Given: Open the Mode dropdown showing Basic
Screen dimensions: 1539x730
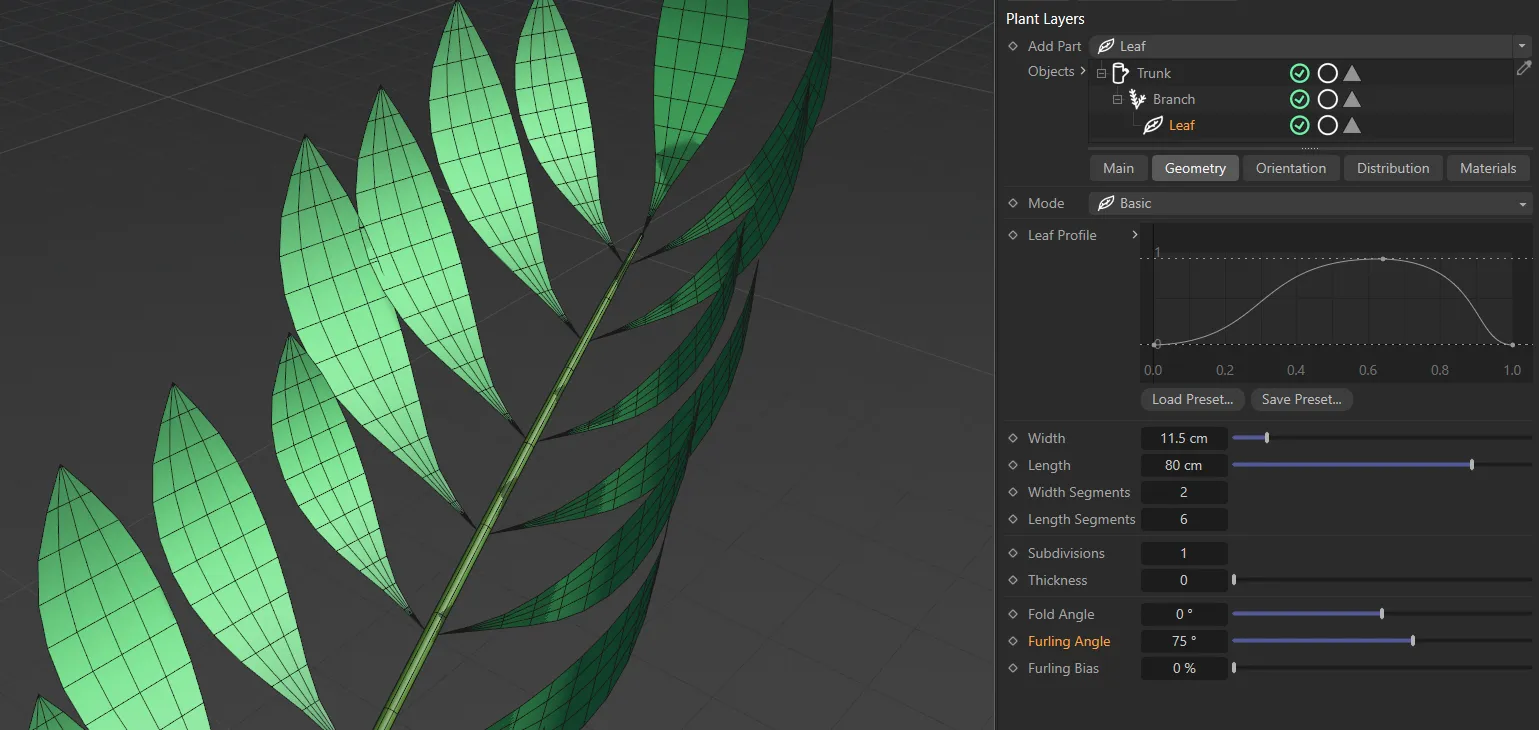Looking at the screenshot, I should (1521, 203).
